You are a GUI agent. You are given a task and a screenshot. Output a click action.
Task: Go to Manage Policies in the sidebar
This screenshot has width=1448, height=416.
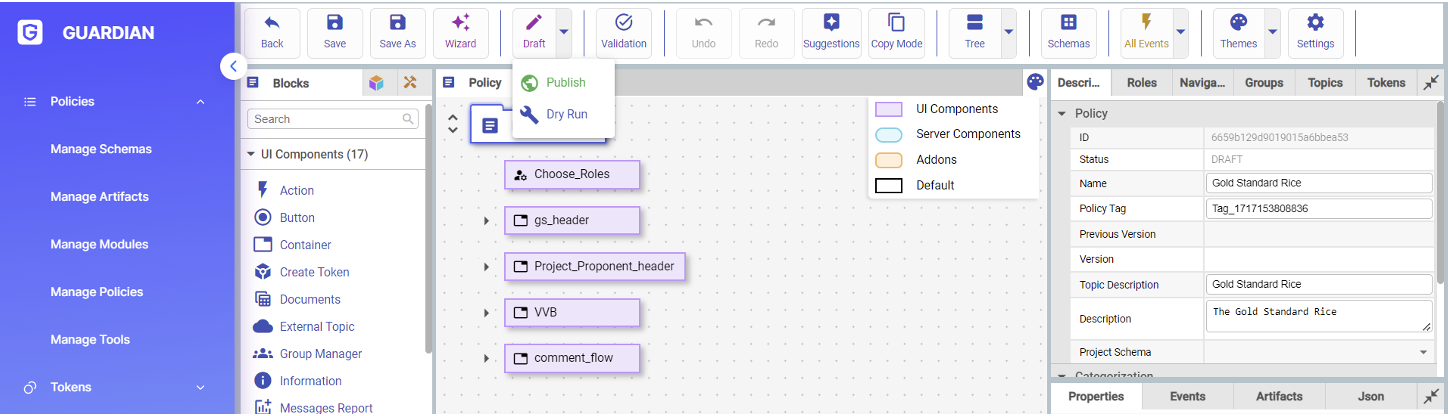click(x=97, y=292)
